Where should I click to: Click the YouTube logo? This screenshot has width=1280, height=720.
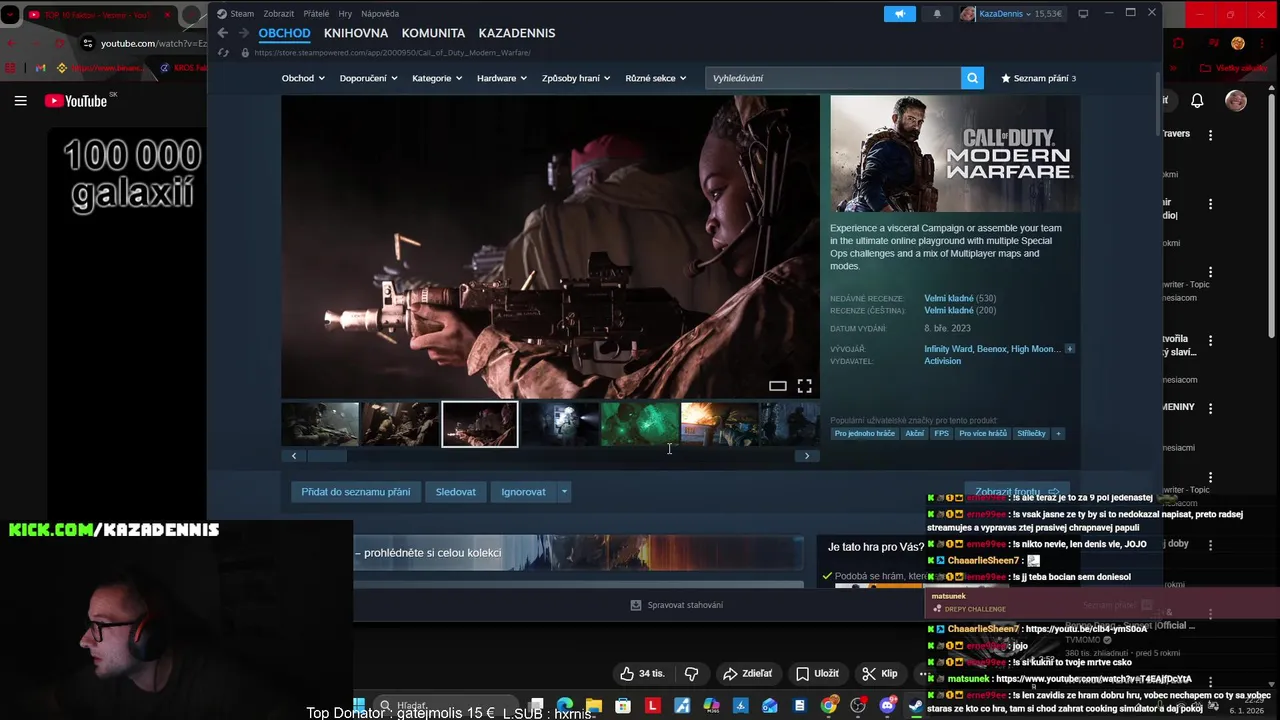[x=76, y=101]
